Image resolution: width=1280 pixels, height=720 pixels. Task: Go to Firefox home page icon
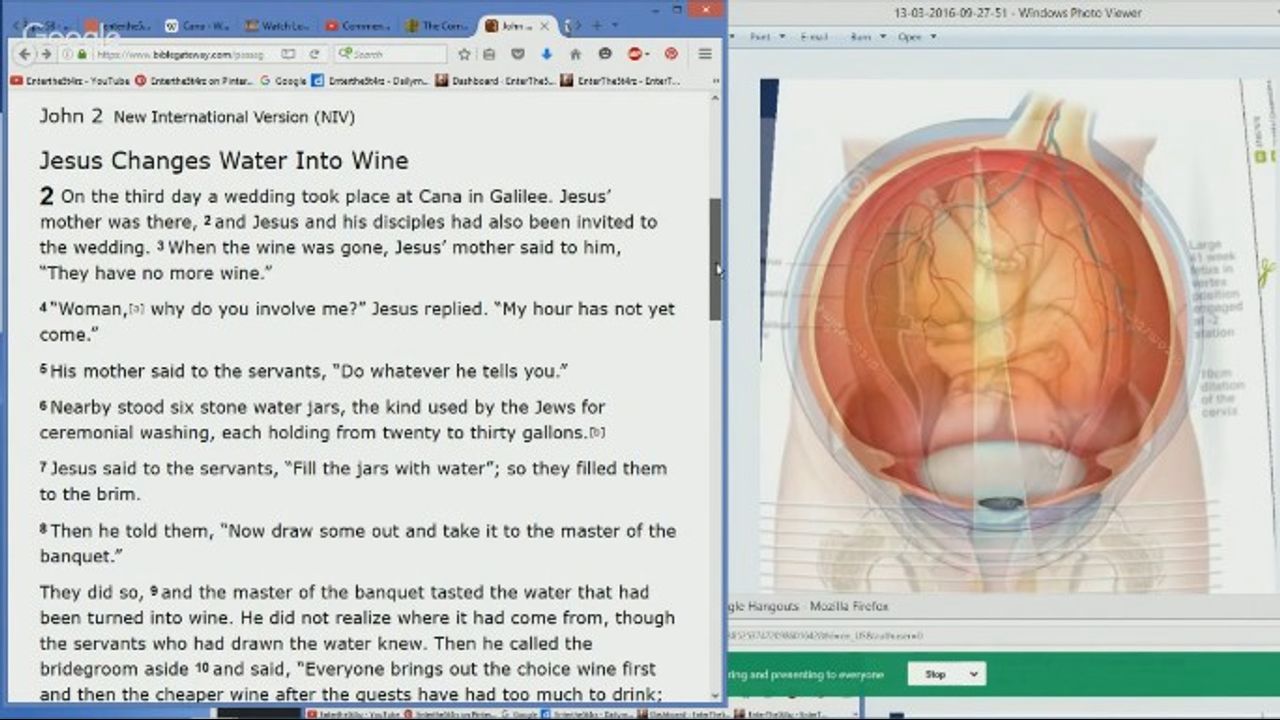pyautogui.click(x=575, y=54)
